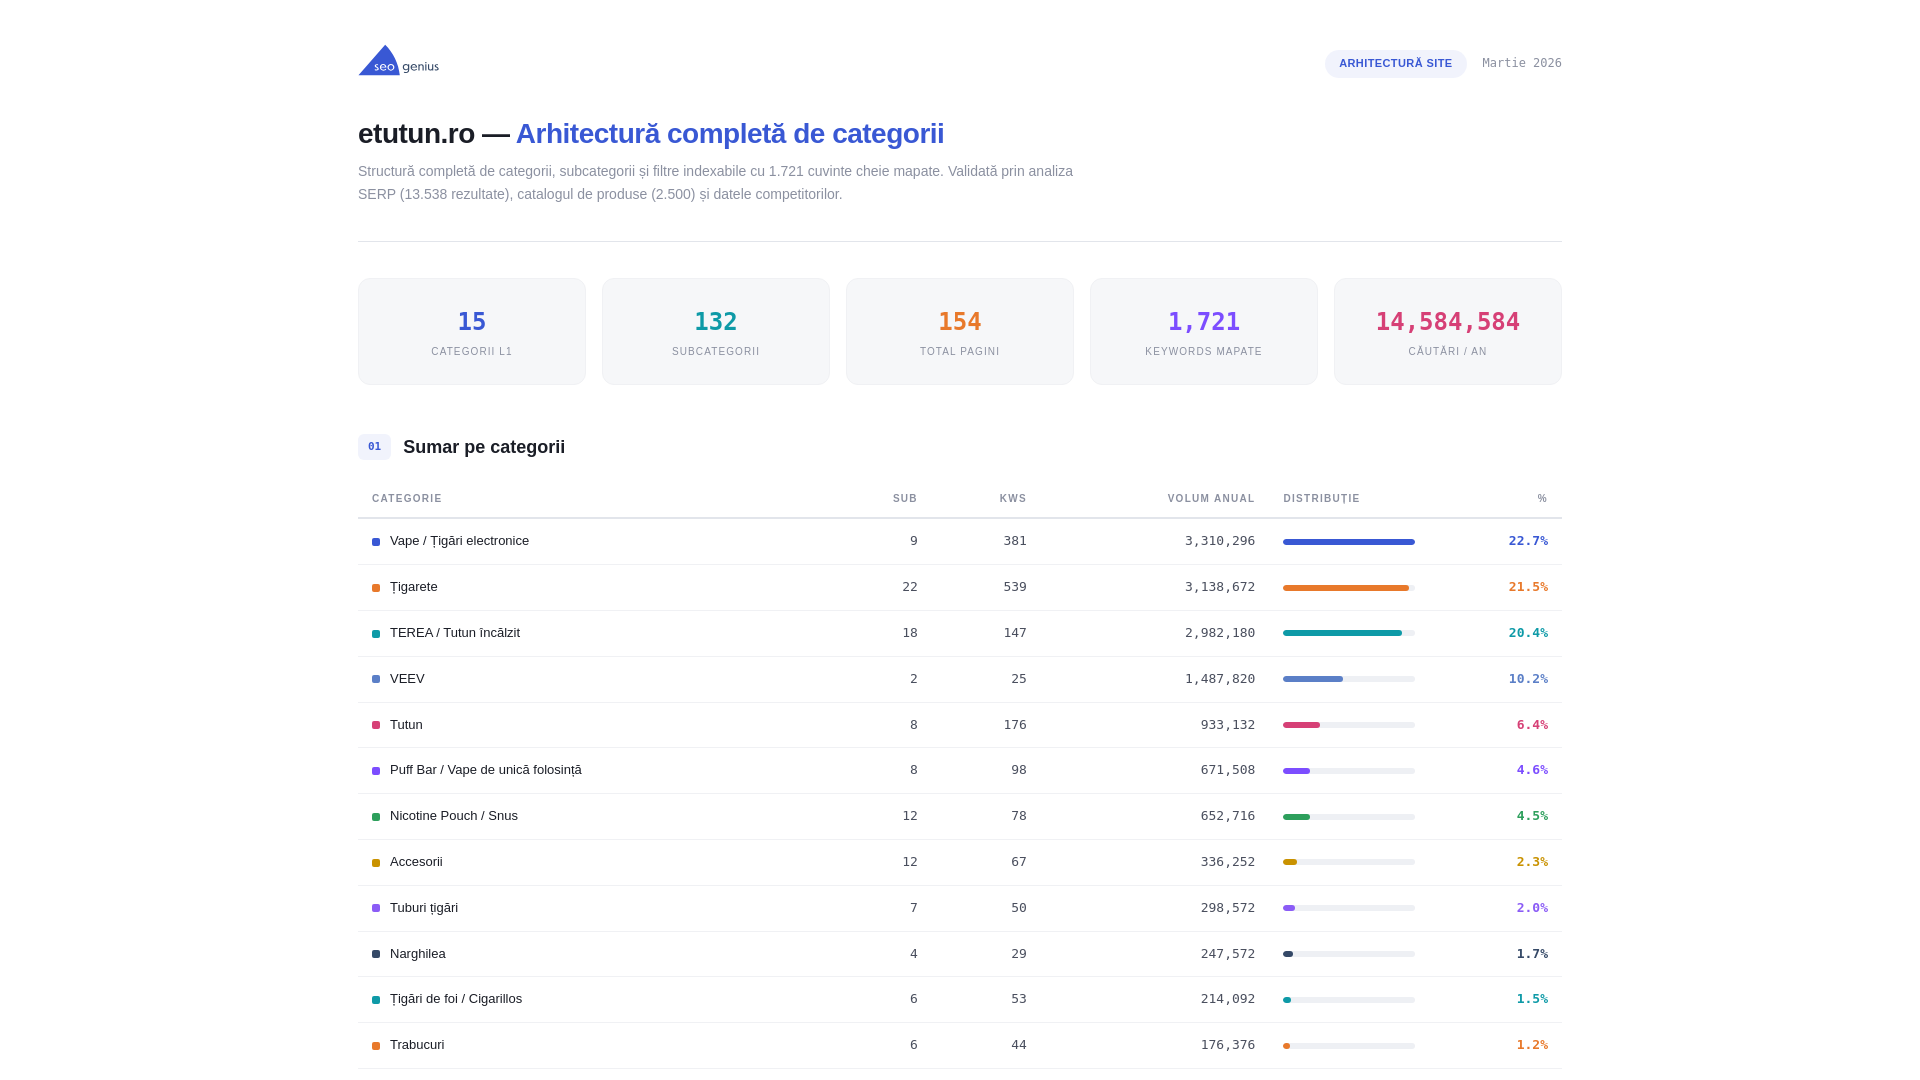
Task: Select the Trabucuri category row
Action: [x=417, y=1045]
